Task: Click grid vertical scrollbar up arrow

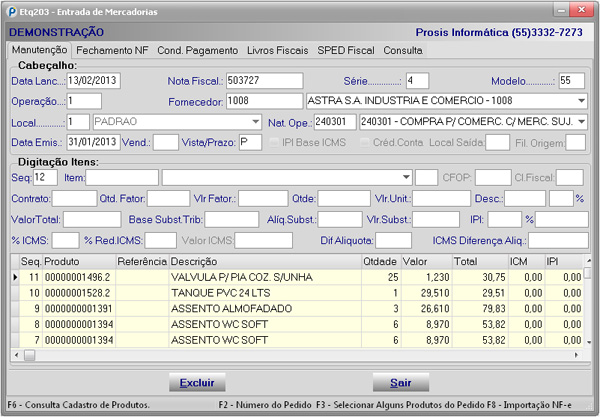Action: point(588,261)
